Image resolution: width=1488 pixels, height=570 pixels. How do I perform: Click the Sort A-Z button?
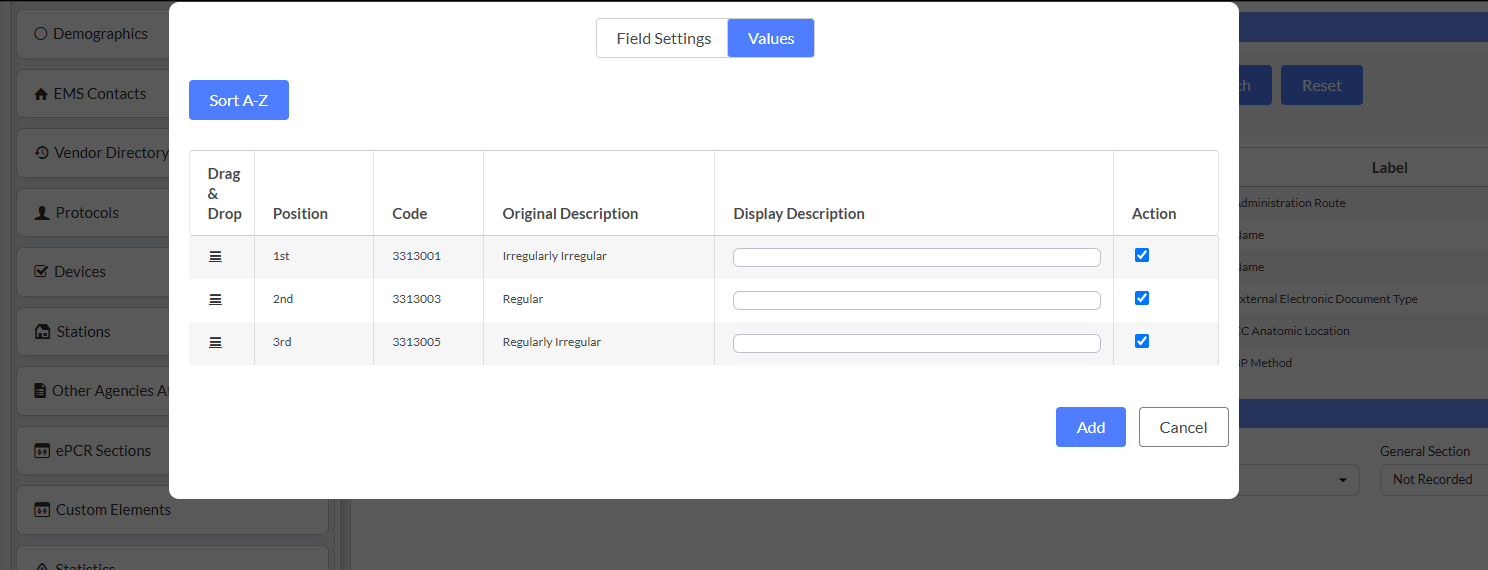click(239, 100)
